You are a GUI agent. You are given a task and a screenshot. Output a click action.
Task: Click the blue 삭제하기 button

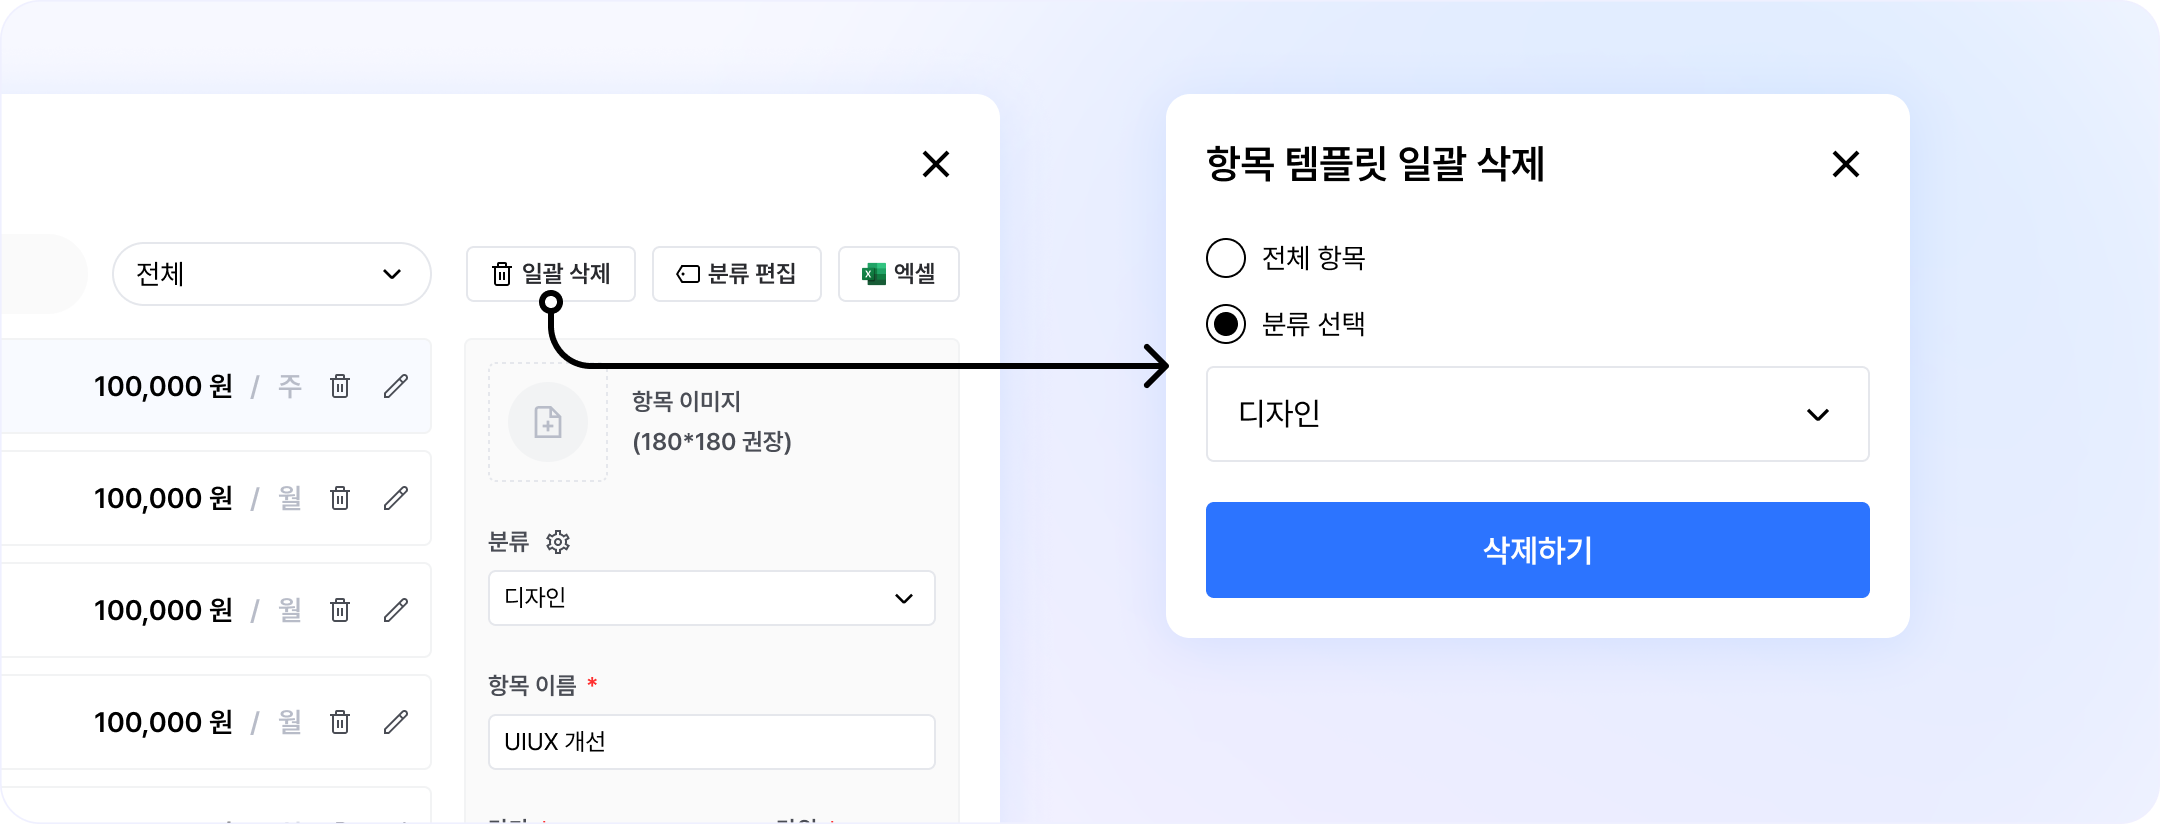(1537, 550)
